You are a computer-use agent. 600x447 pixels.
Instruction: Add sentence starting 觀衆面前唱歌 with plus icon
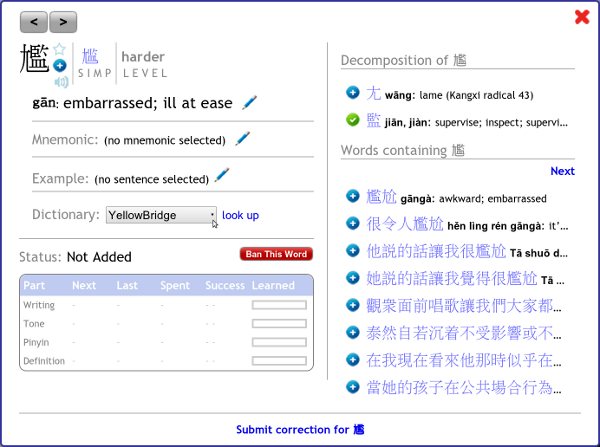[352, 305]
